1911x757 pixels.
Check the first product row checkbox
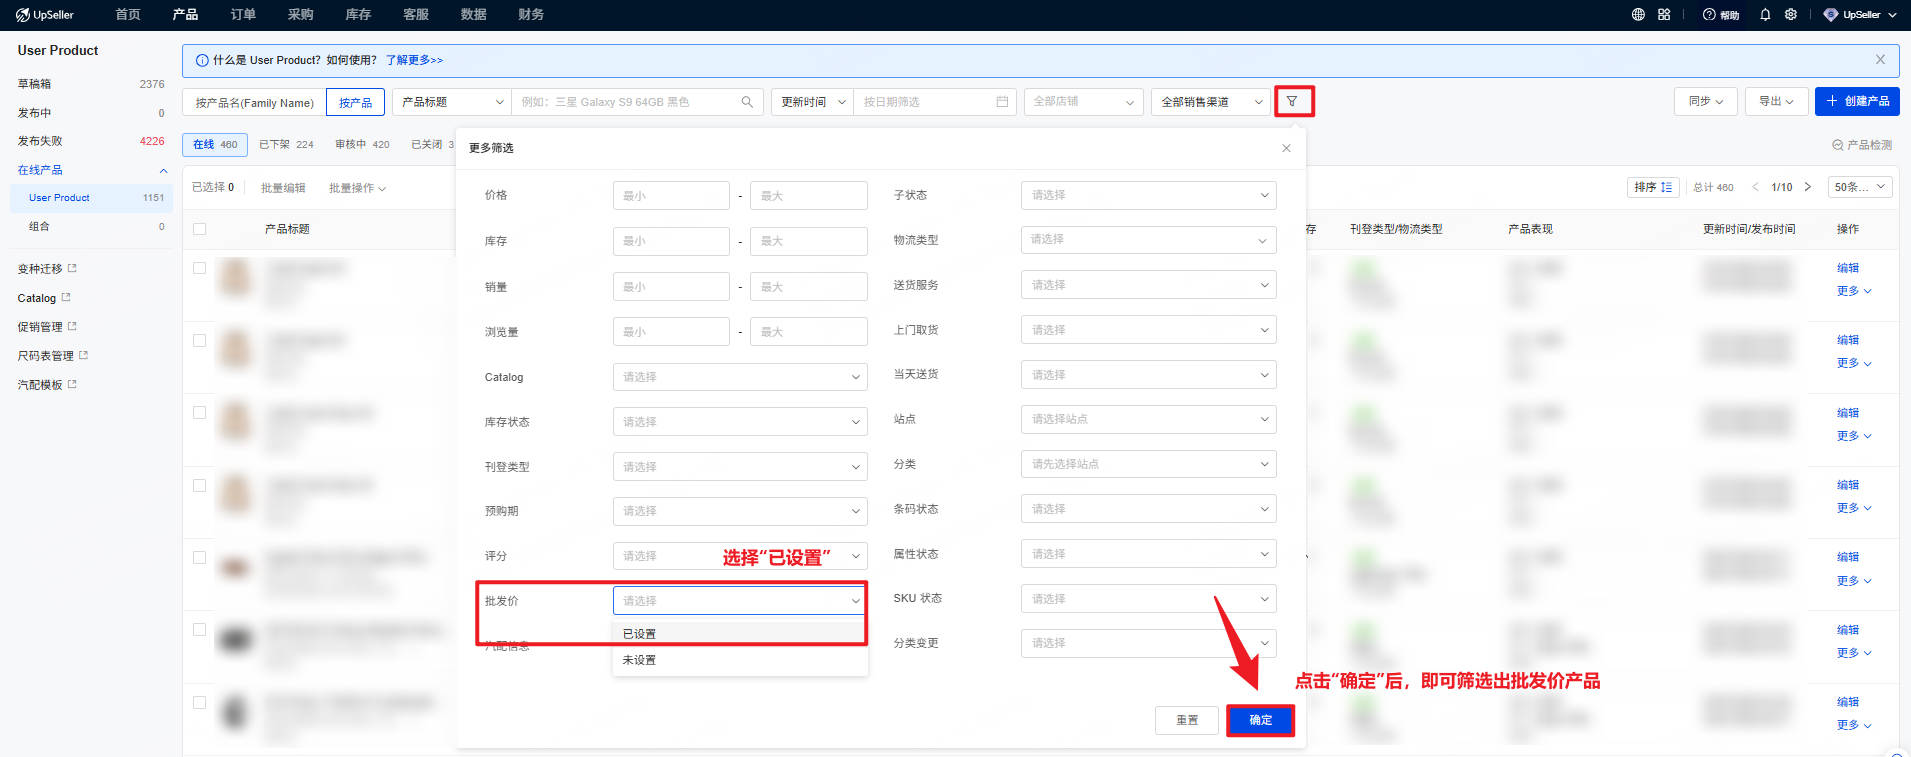coord(200,268)
